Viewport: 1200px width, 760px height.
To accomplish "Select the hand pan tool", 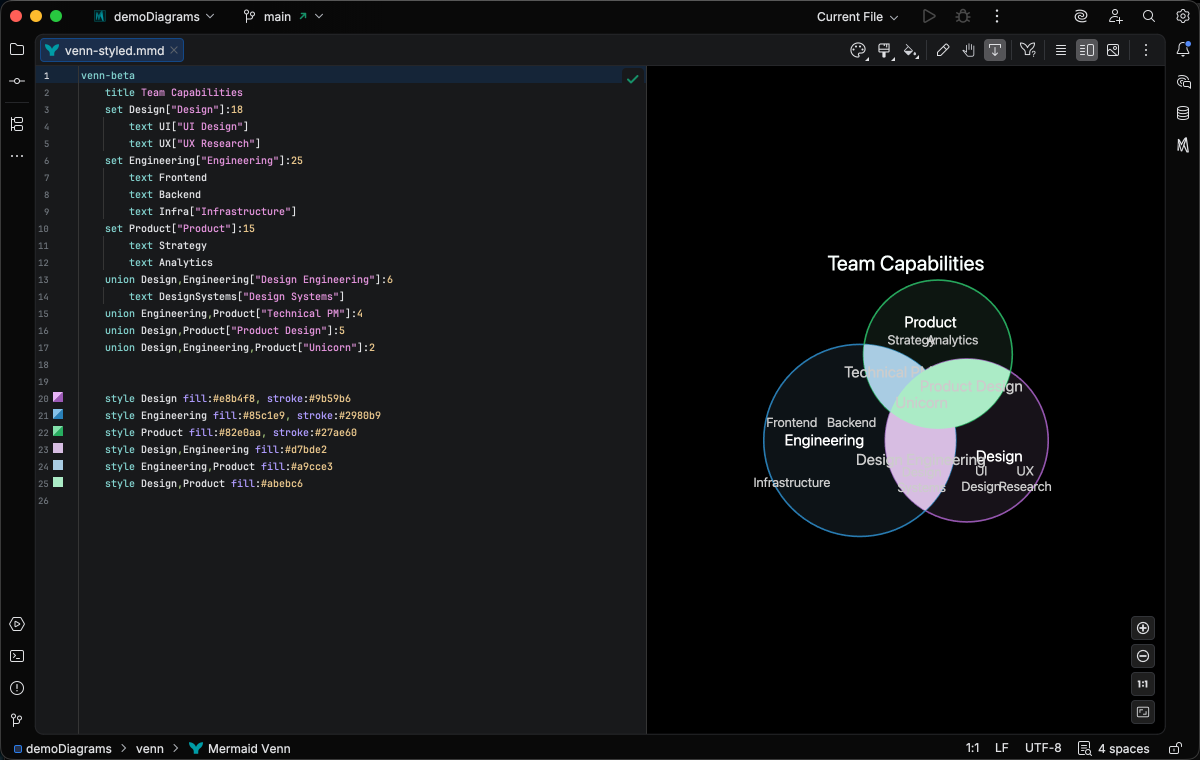I will pyautogui.click(x=968, y=50).
